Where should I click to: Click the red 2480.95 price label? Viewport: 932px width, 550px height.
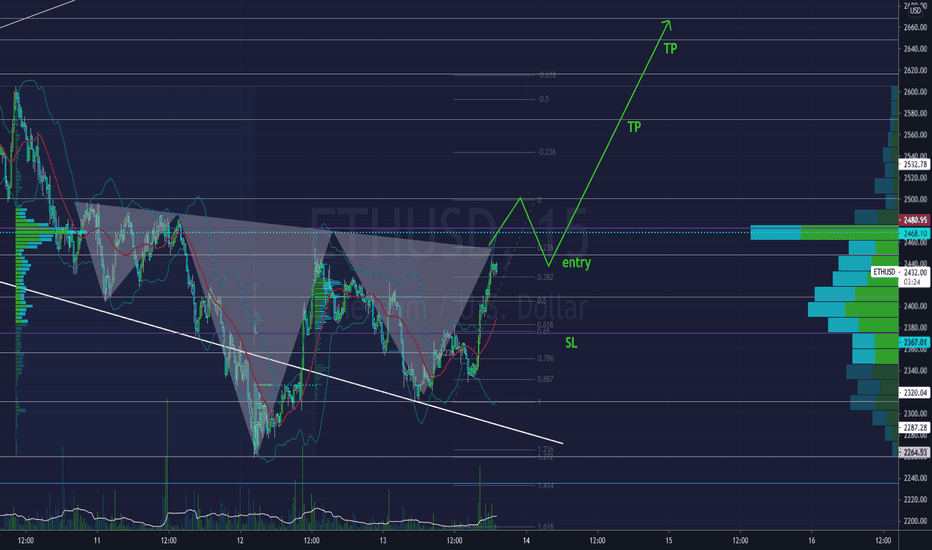click(915, 220)
